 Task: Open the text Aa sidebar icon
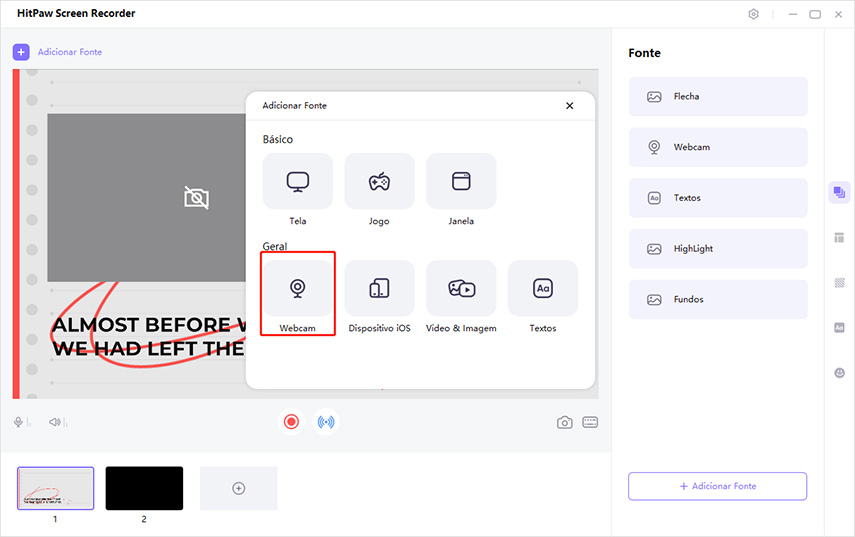tap(839, 328)
